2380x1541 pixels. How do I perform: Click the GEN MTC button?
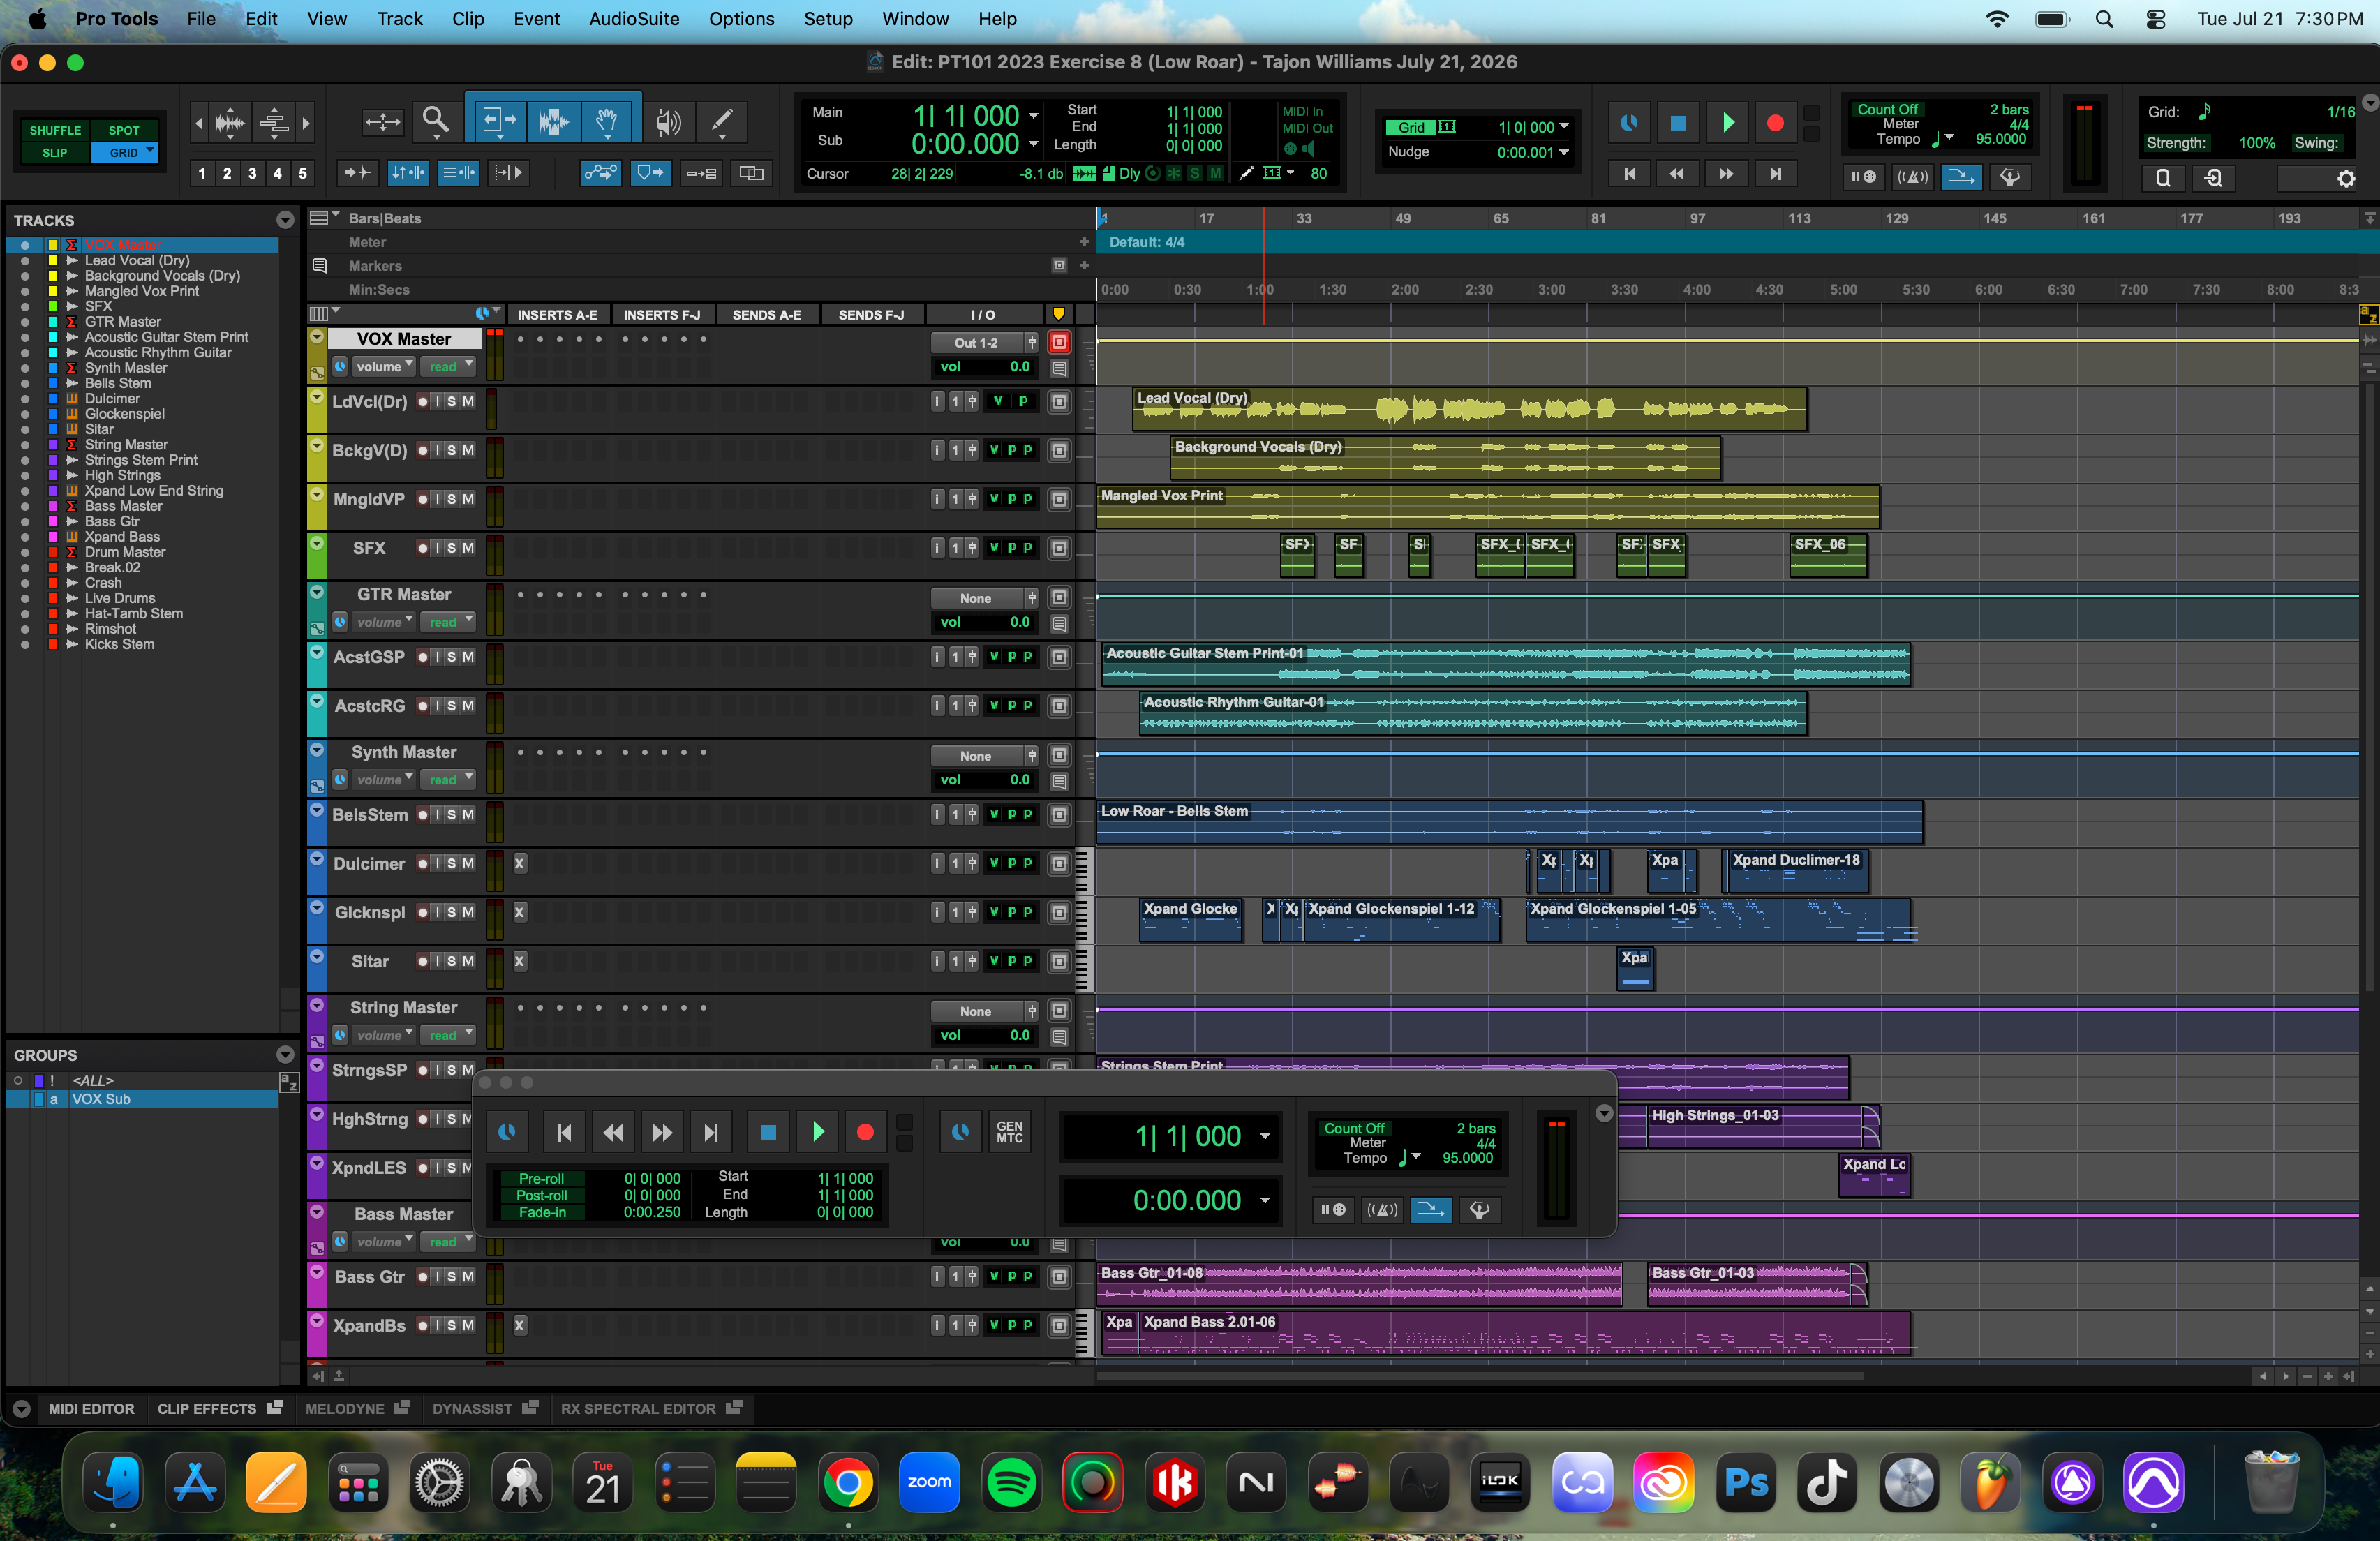click(x=1009, y=1132)
